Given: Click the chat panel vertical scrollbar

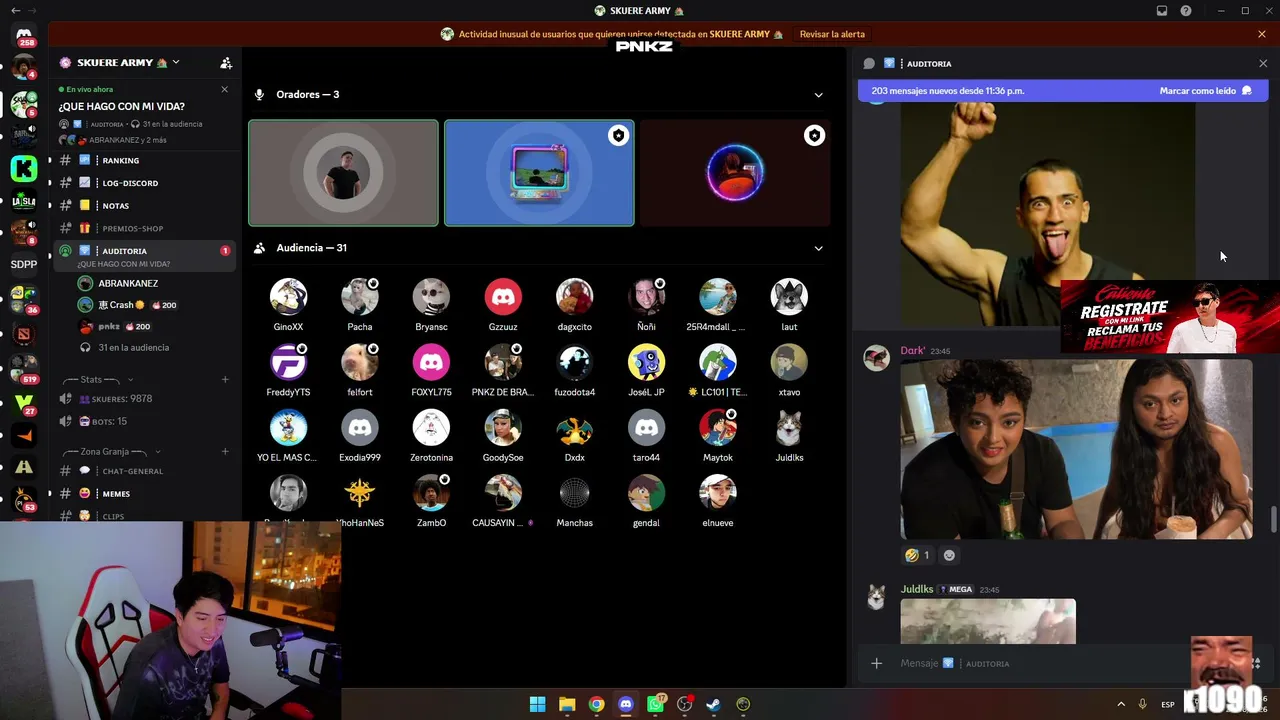Looking at the screenshot, I should tap(1273, 520).
